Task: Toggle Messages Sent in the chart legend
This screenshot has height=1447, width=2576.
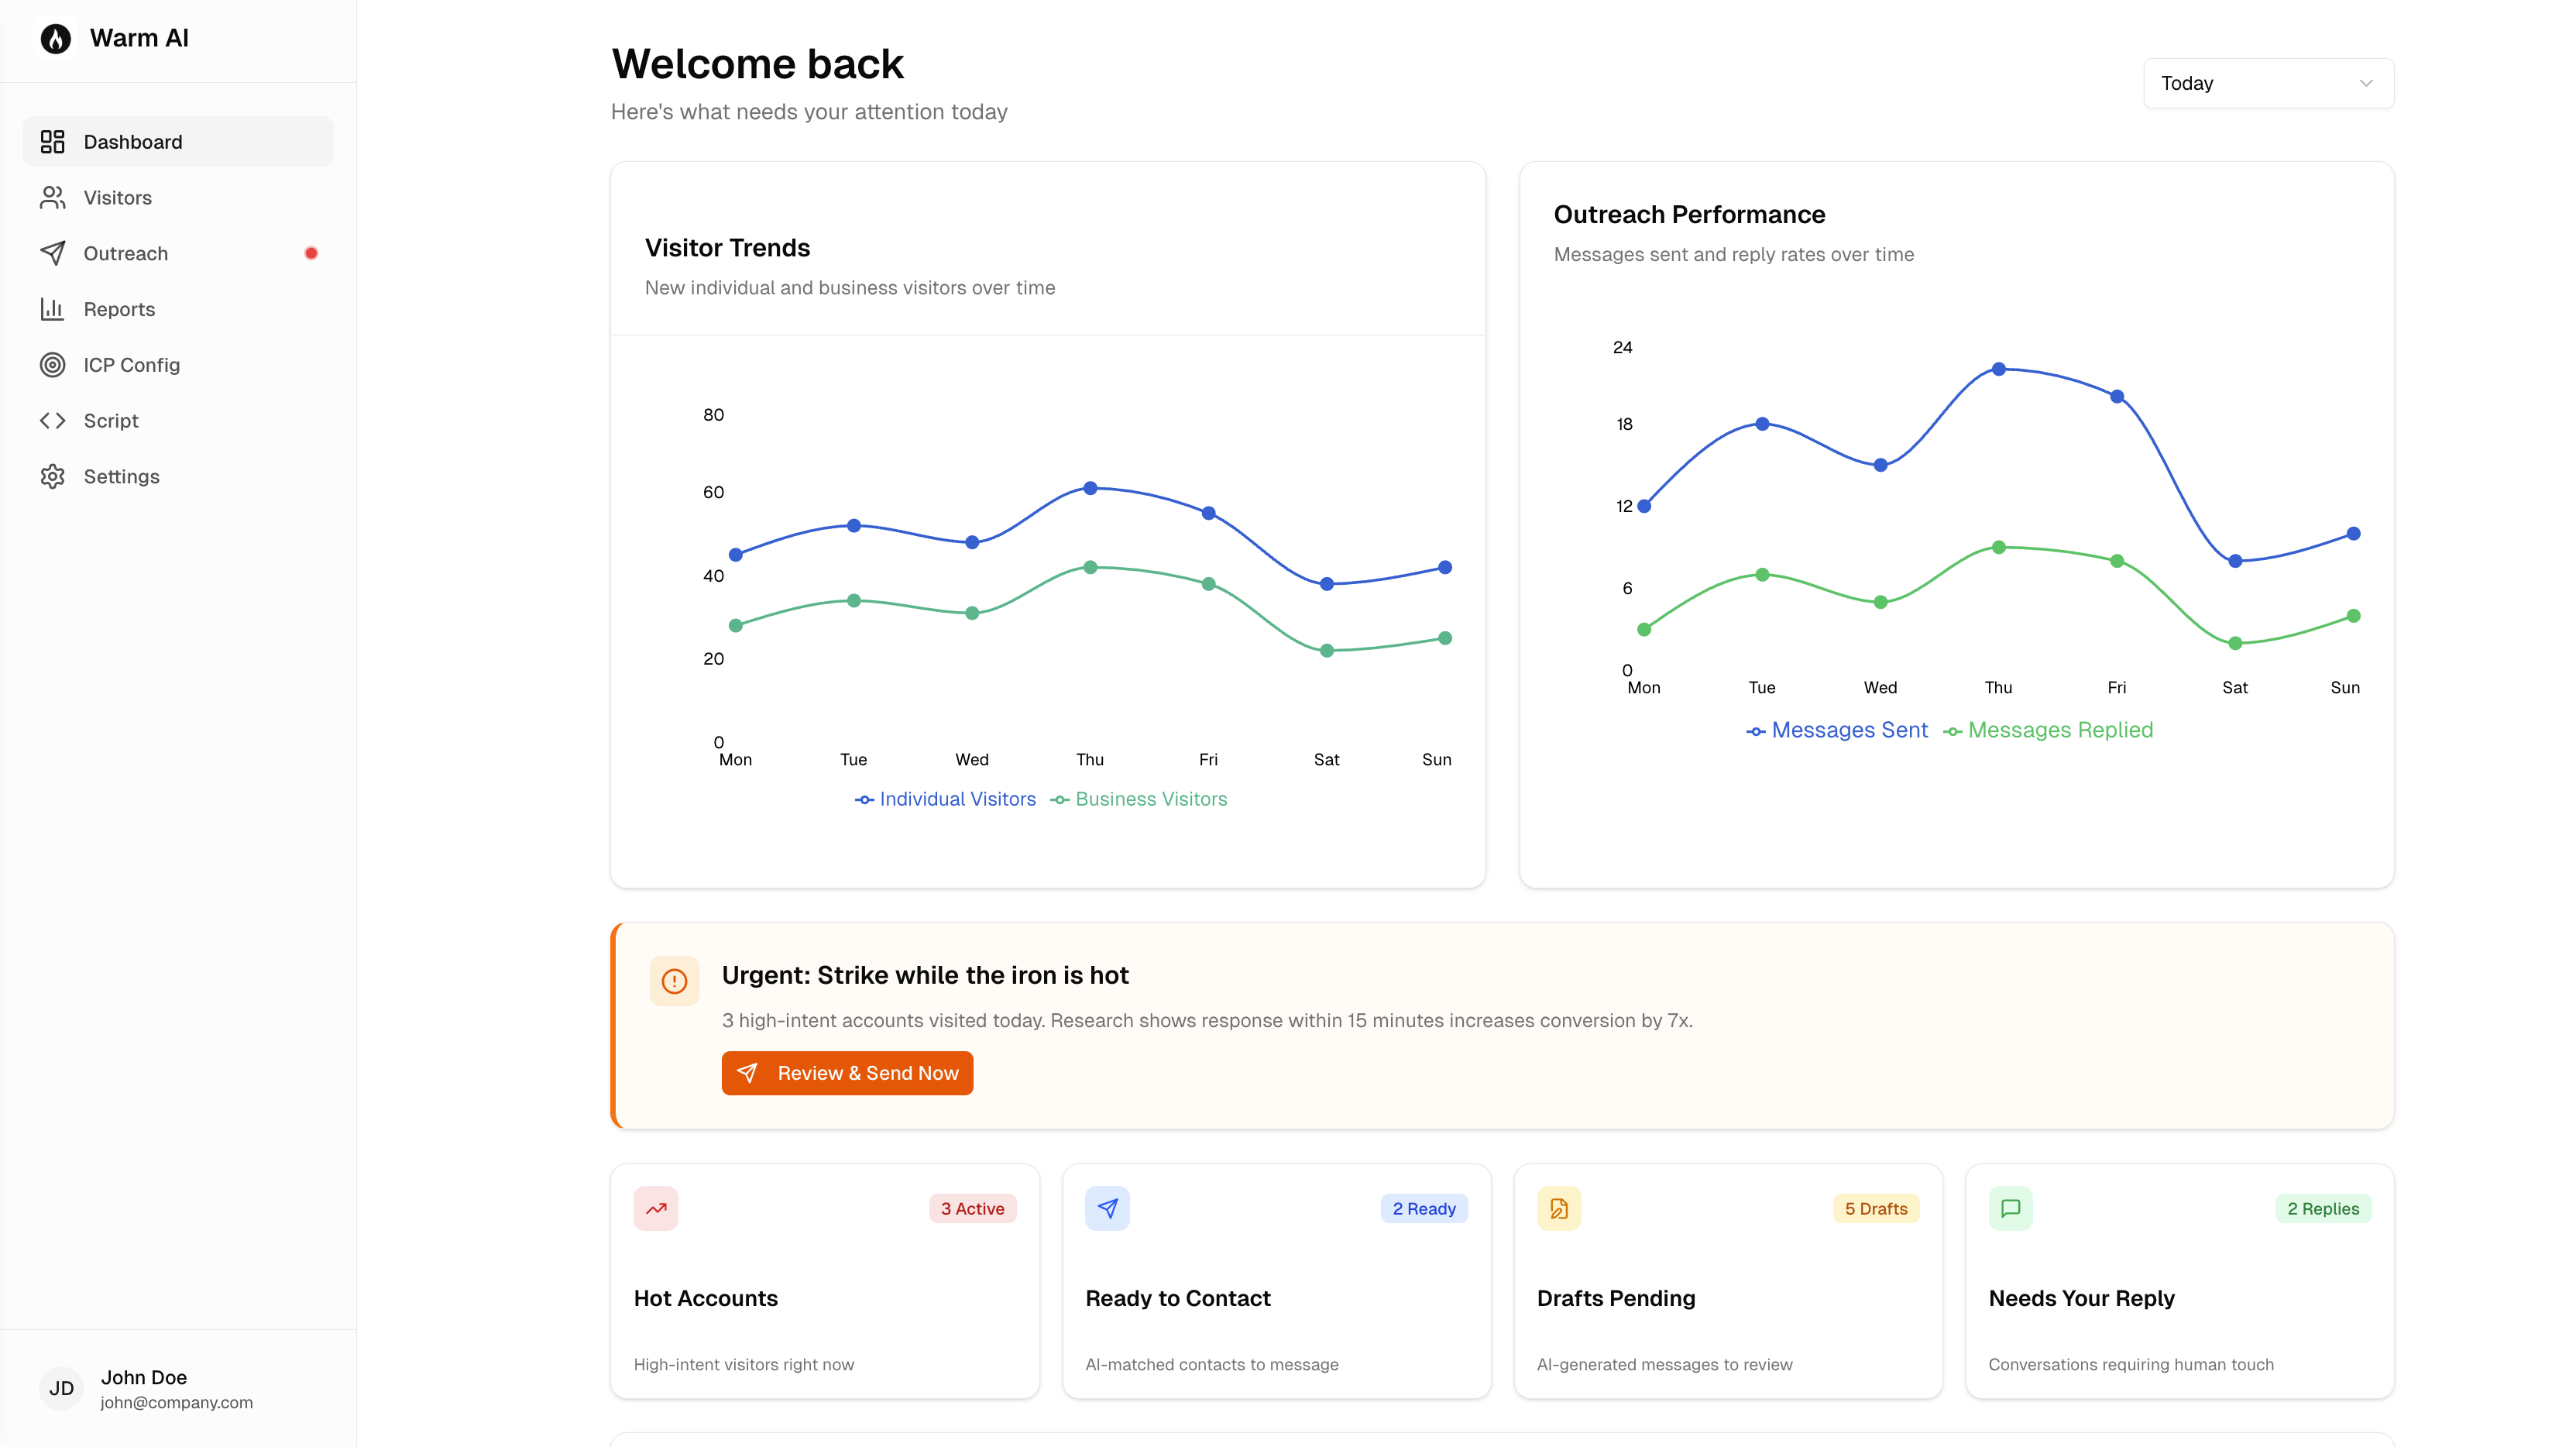Action: [1838, 729]
